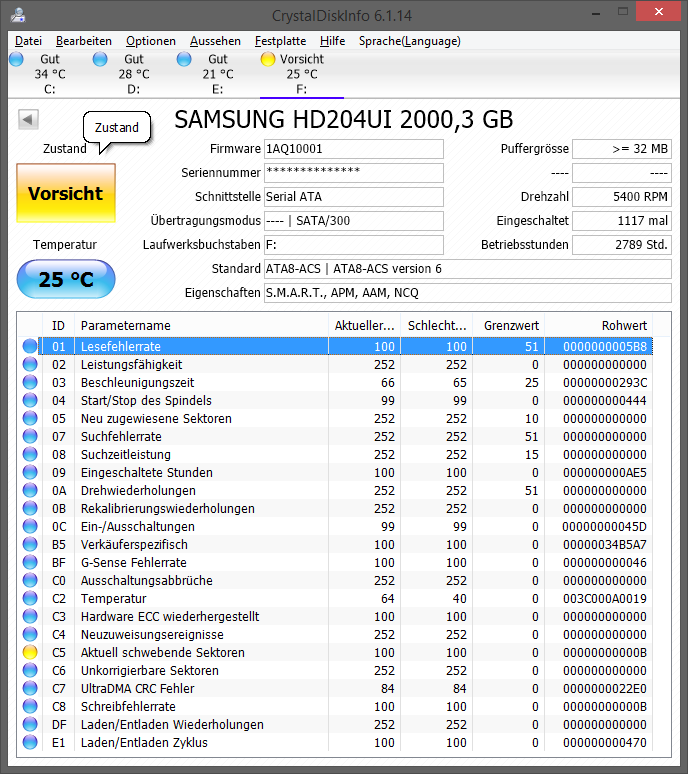Click the Drehzahl value 5400 RPM
The image size is (689, 774).
(x=622, y=196)
